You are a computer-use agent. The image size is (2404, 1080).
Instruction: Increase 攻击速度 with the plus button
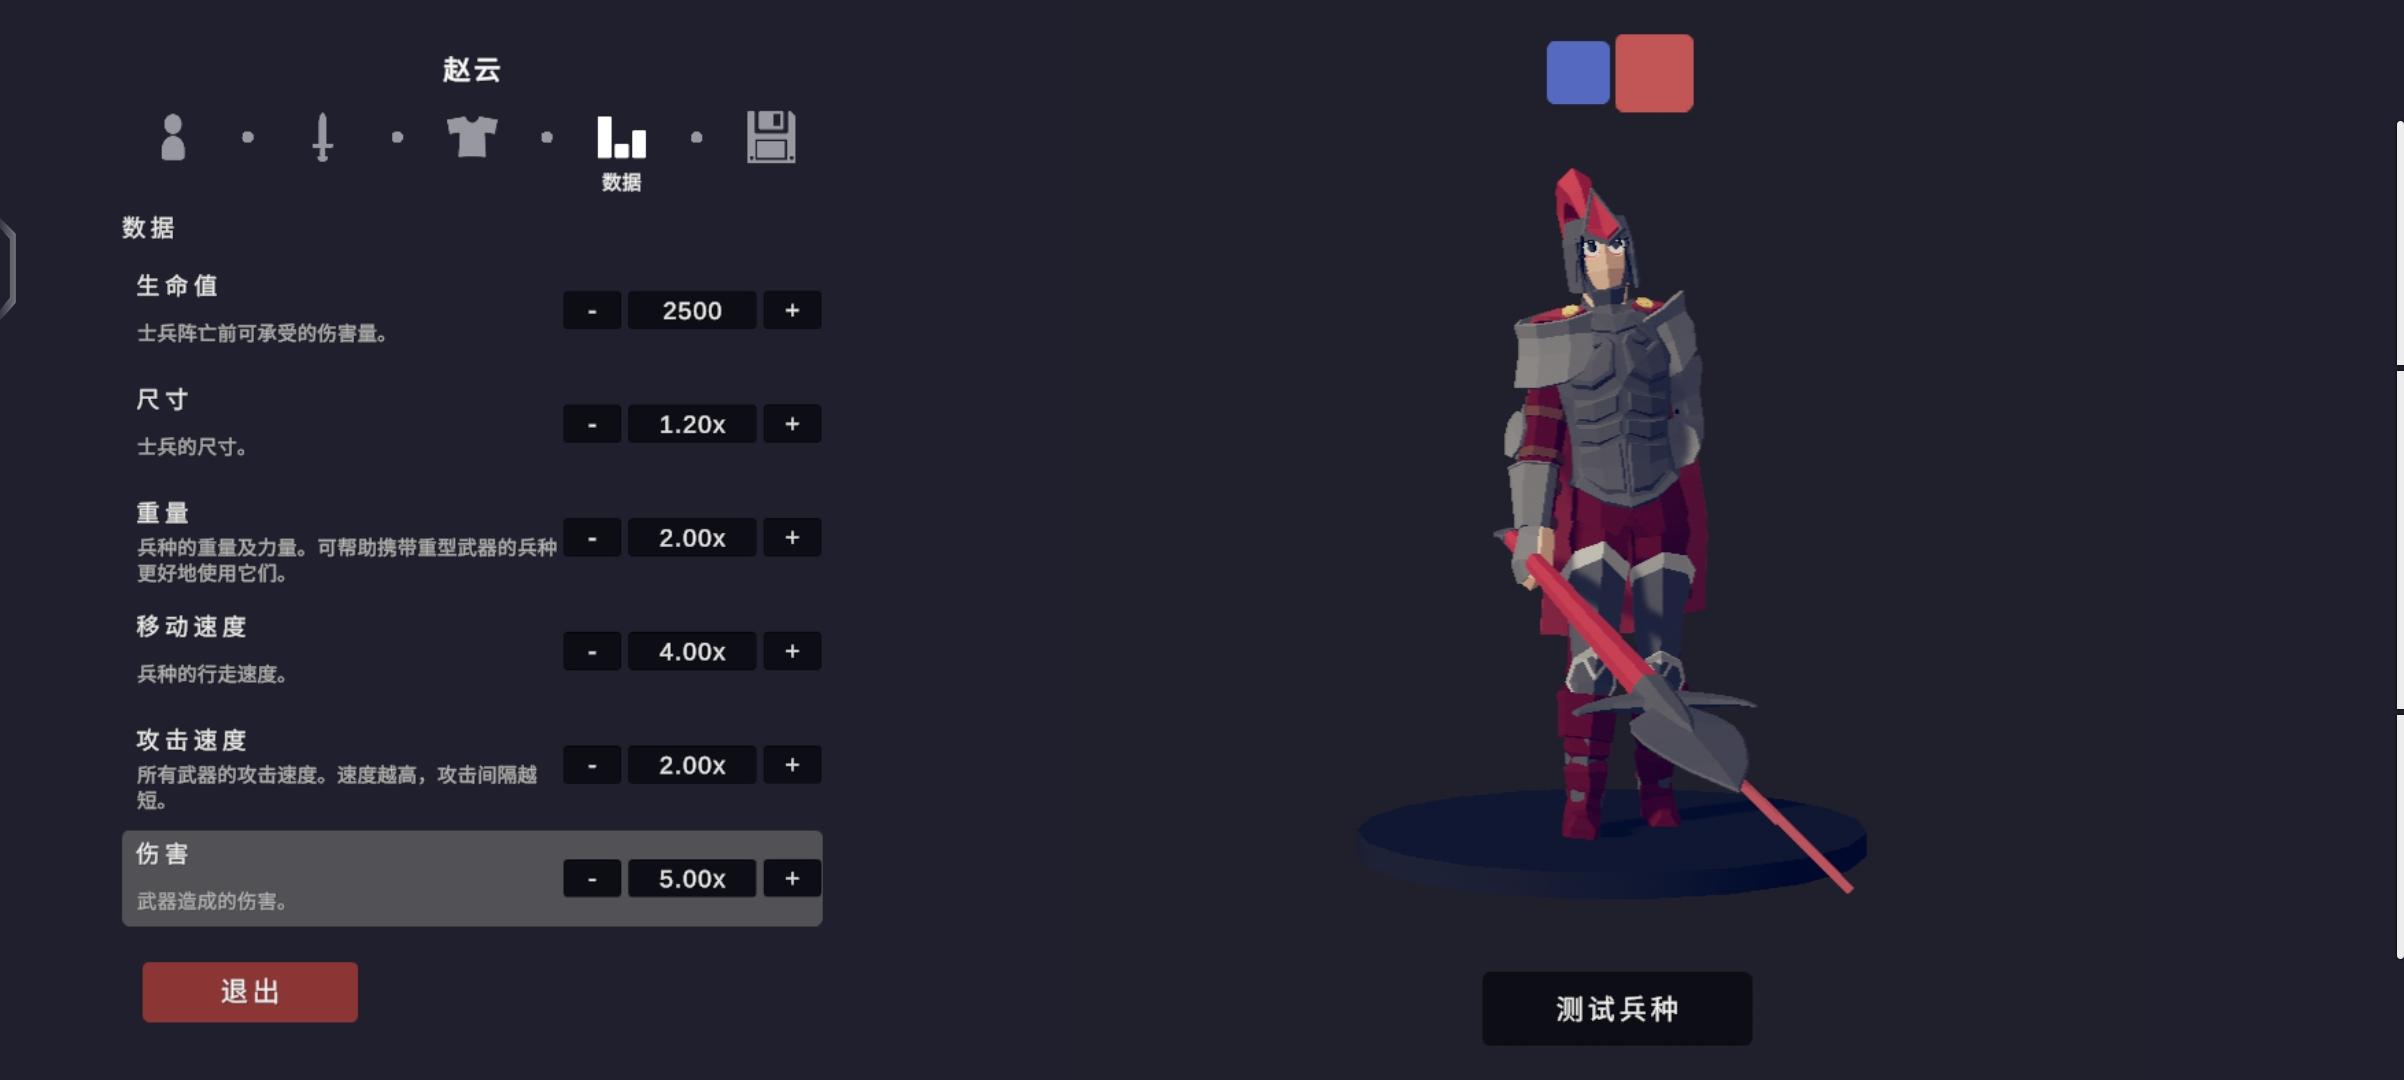tap(792, 765)
